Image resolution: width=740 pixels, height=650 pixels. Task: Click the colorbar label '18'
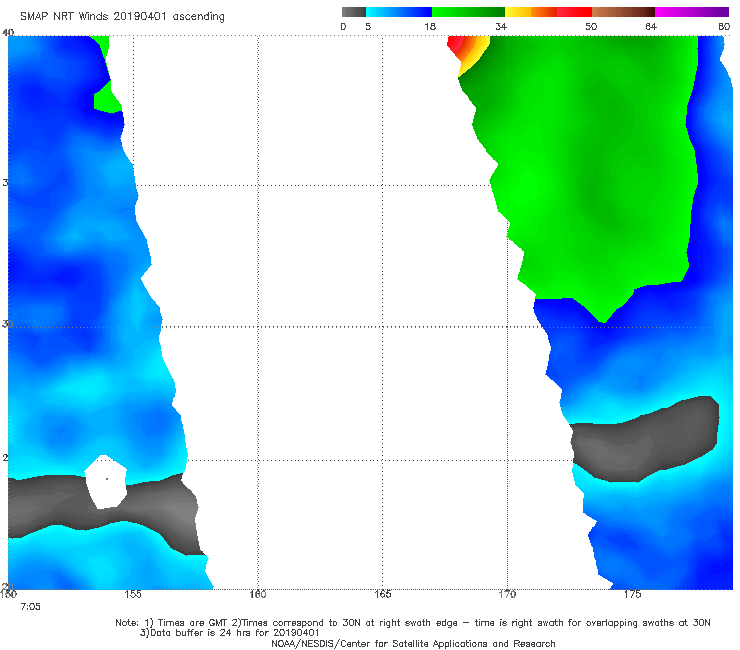[x=430, y=26]
